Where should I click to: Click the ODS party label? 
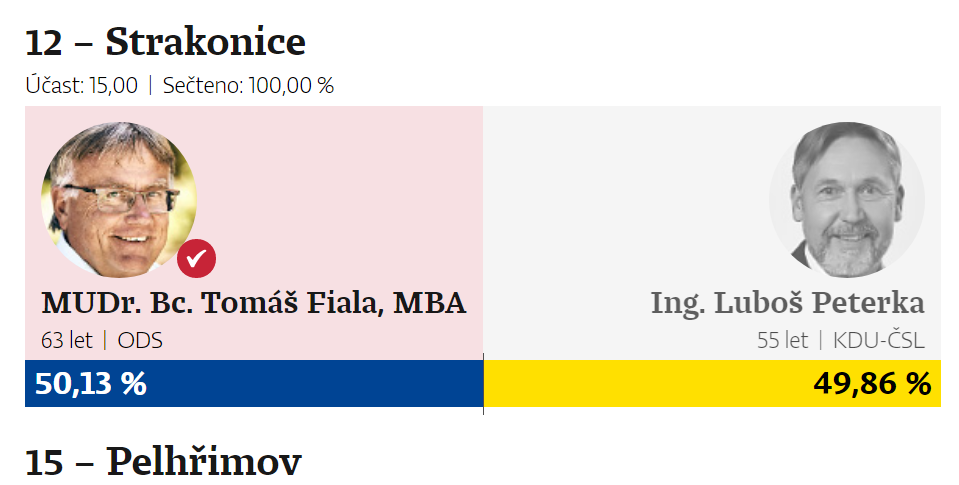pos(140,340)
